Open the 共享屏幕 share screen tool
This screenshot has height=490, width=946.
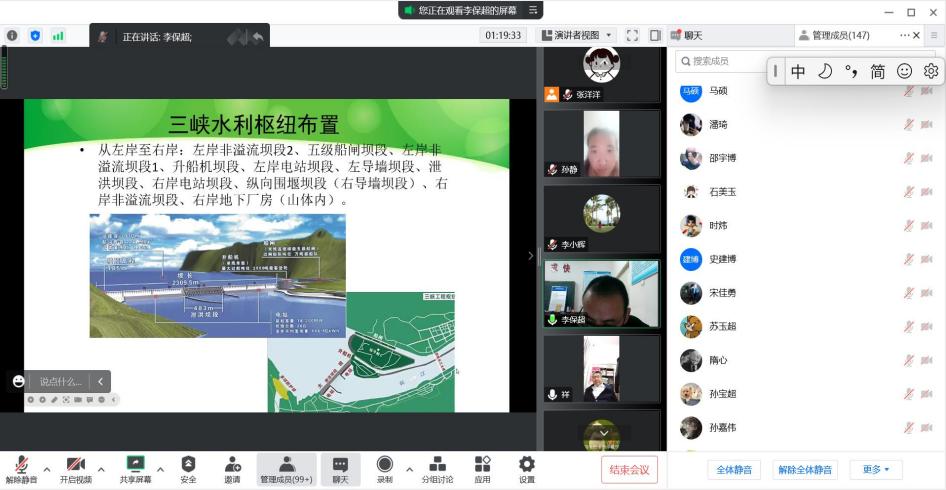pos(135,466)
